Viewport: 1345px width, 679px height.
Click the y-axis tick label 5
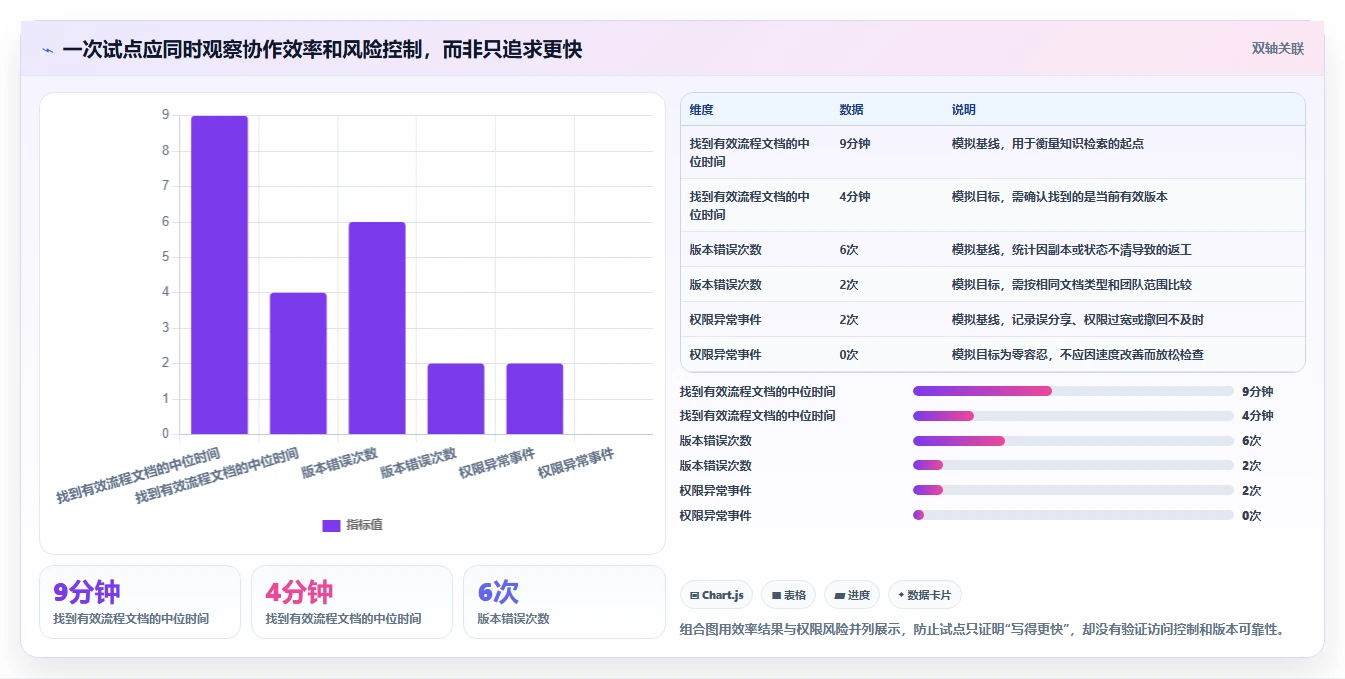tap(166, 257)
